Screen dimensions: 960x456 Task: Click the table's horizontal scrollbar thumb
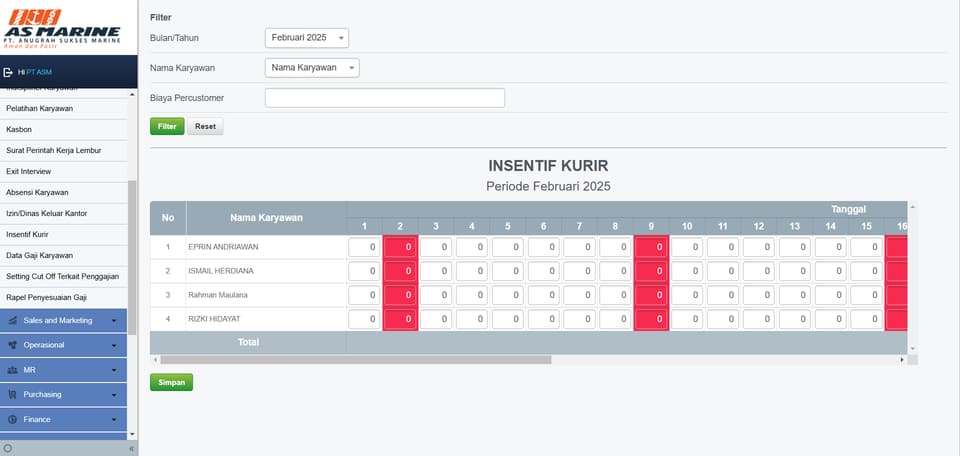click(356, 360)
